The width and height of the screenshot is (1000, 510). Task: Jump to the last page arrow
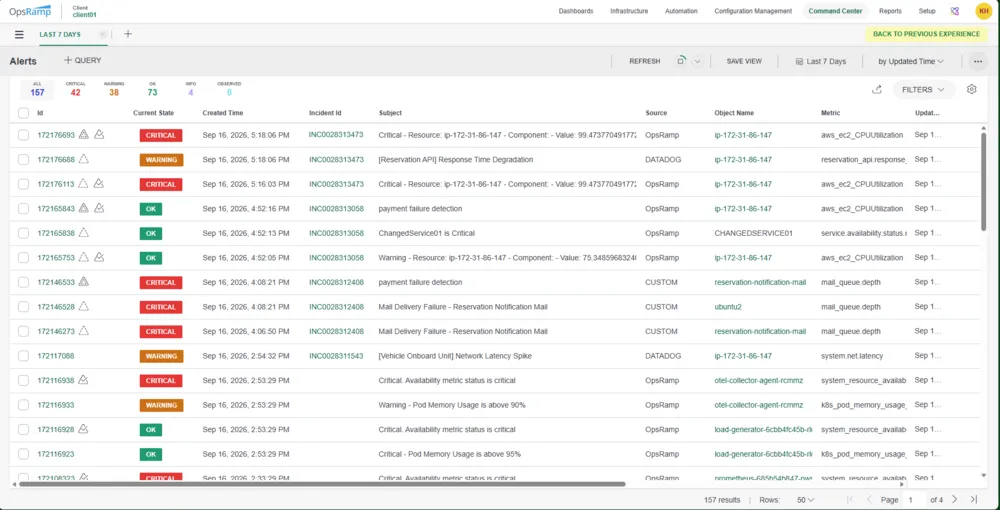[x=974, y=499]
